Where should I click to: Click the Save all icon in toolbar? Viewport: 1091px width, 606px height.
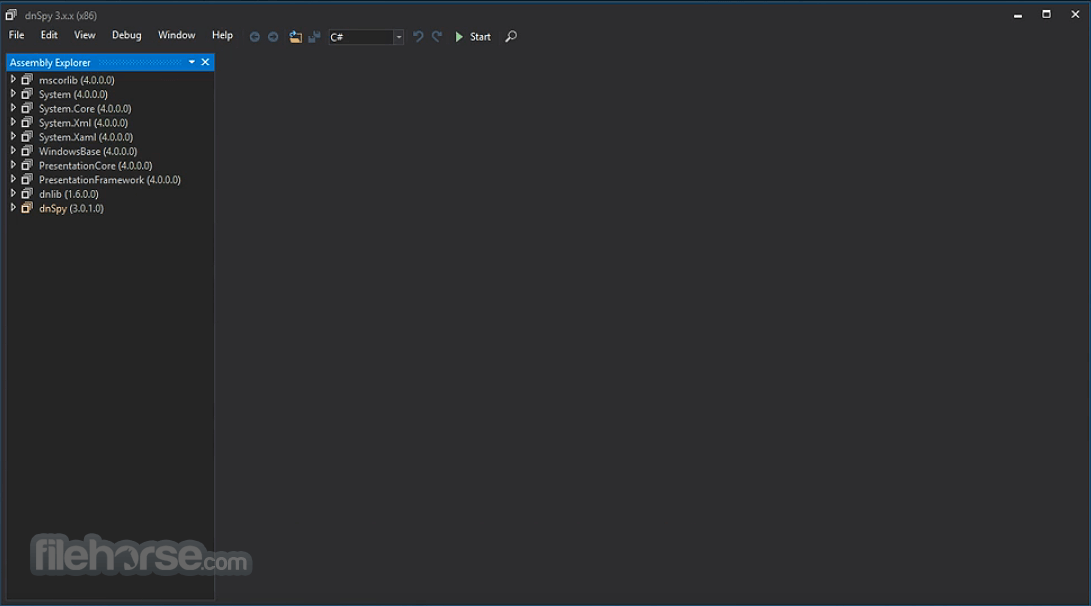pos(314,37)
